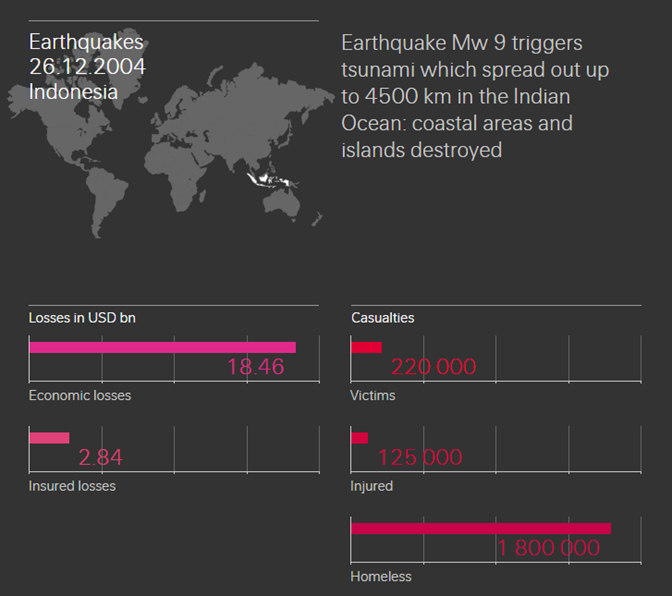Click the Injured bar

point(360,438)
